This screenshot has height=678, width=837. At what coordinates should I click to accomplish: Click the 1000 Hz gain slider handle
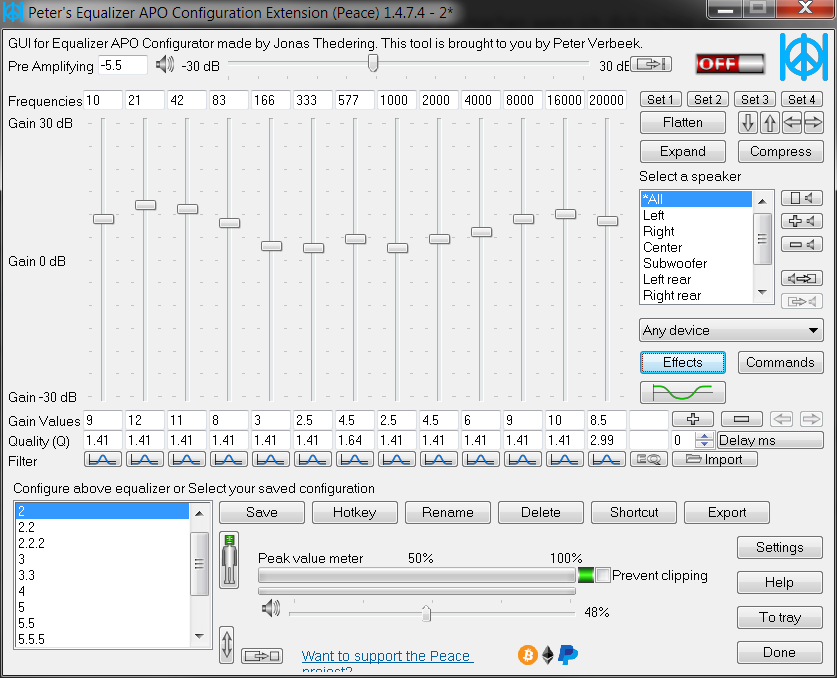pos(397,248)
